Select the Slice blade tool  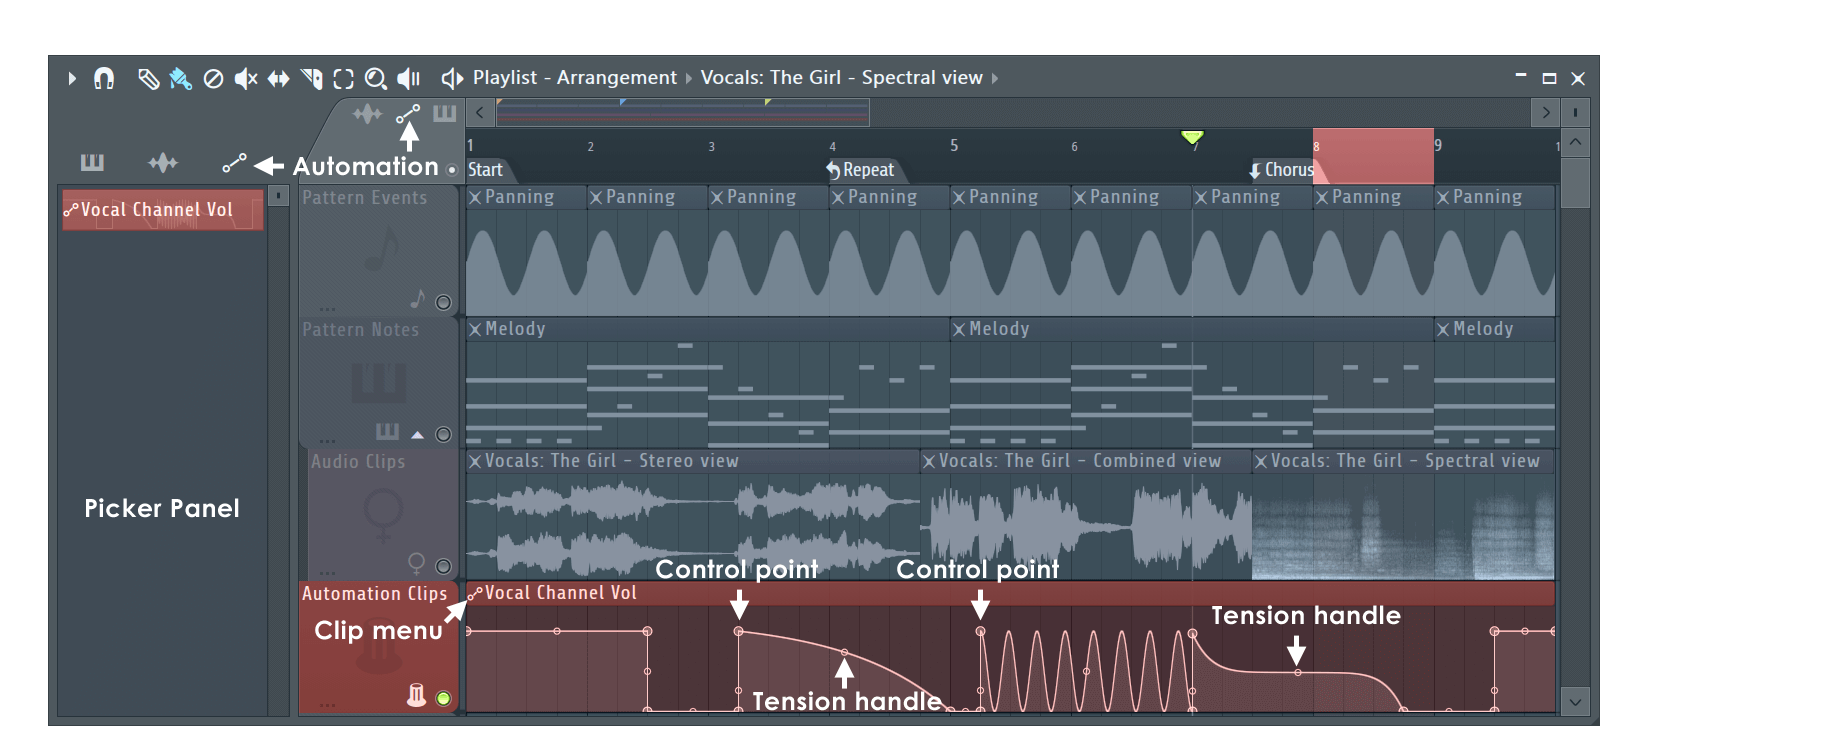(312, 78)
